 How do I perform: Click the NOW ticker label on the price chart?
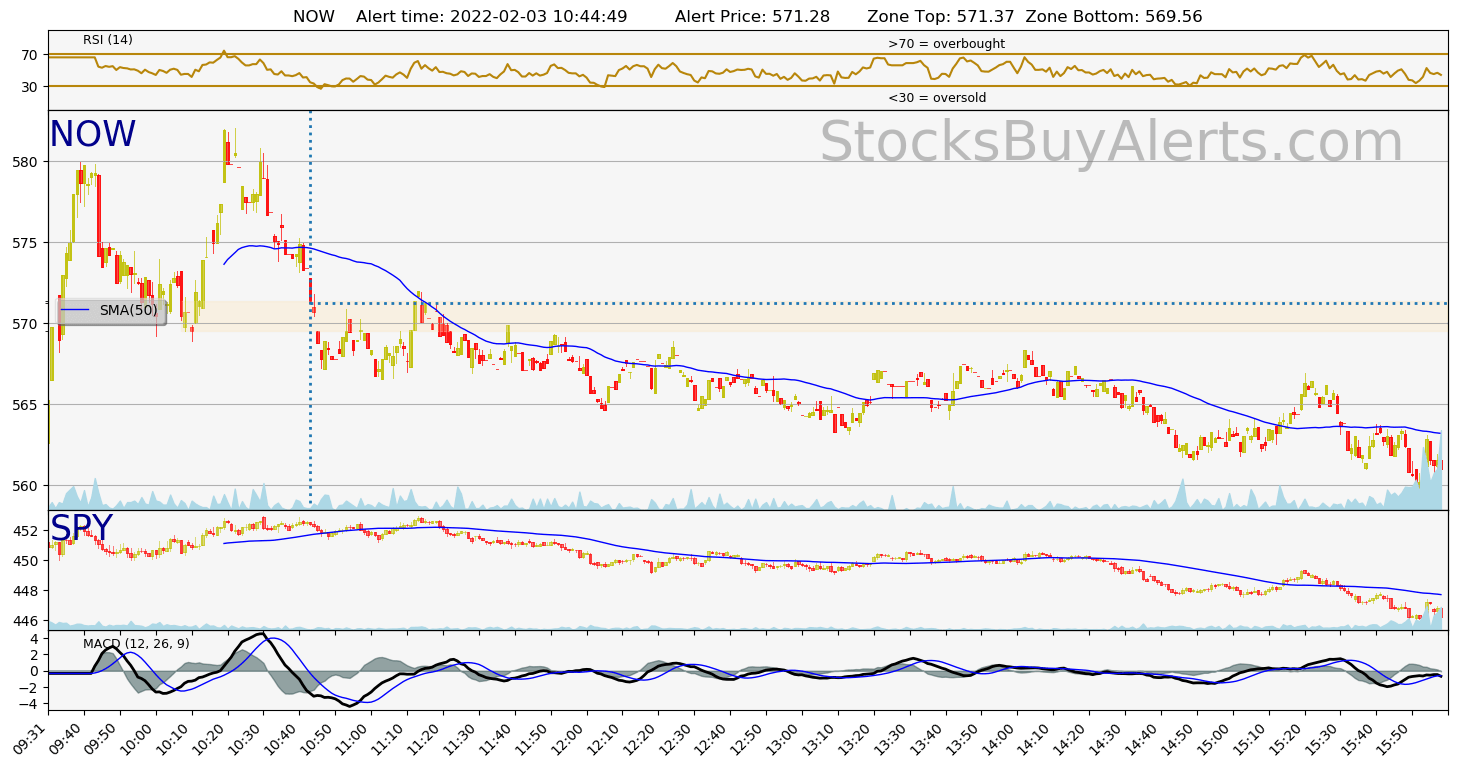pyautogui.click(x=92, y=135)
